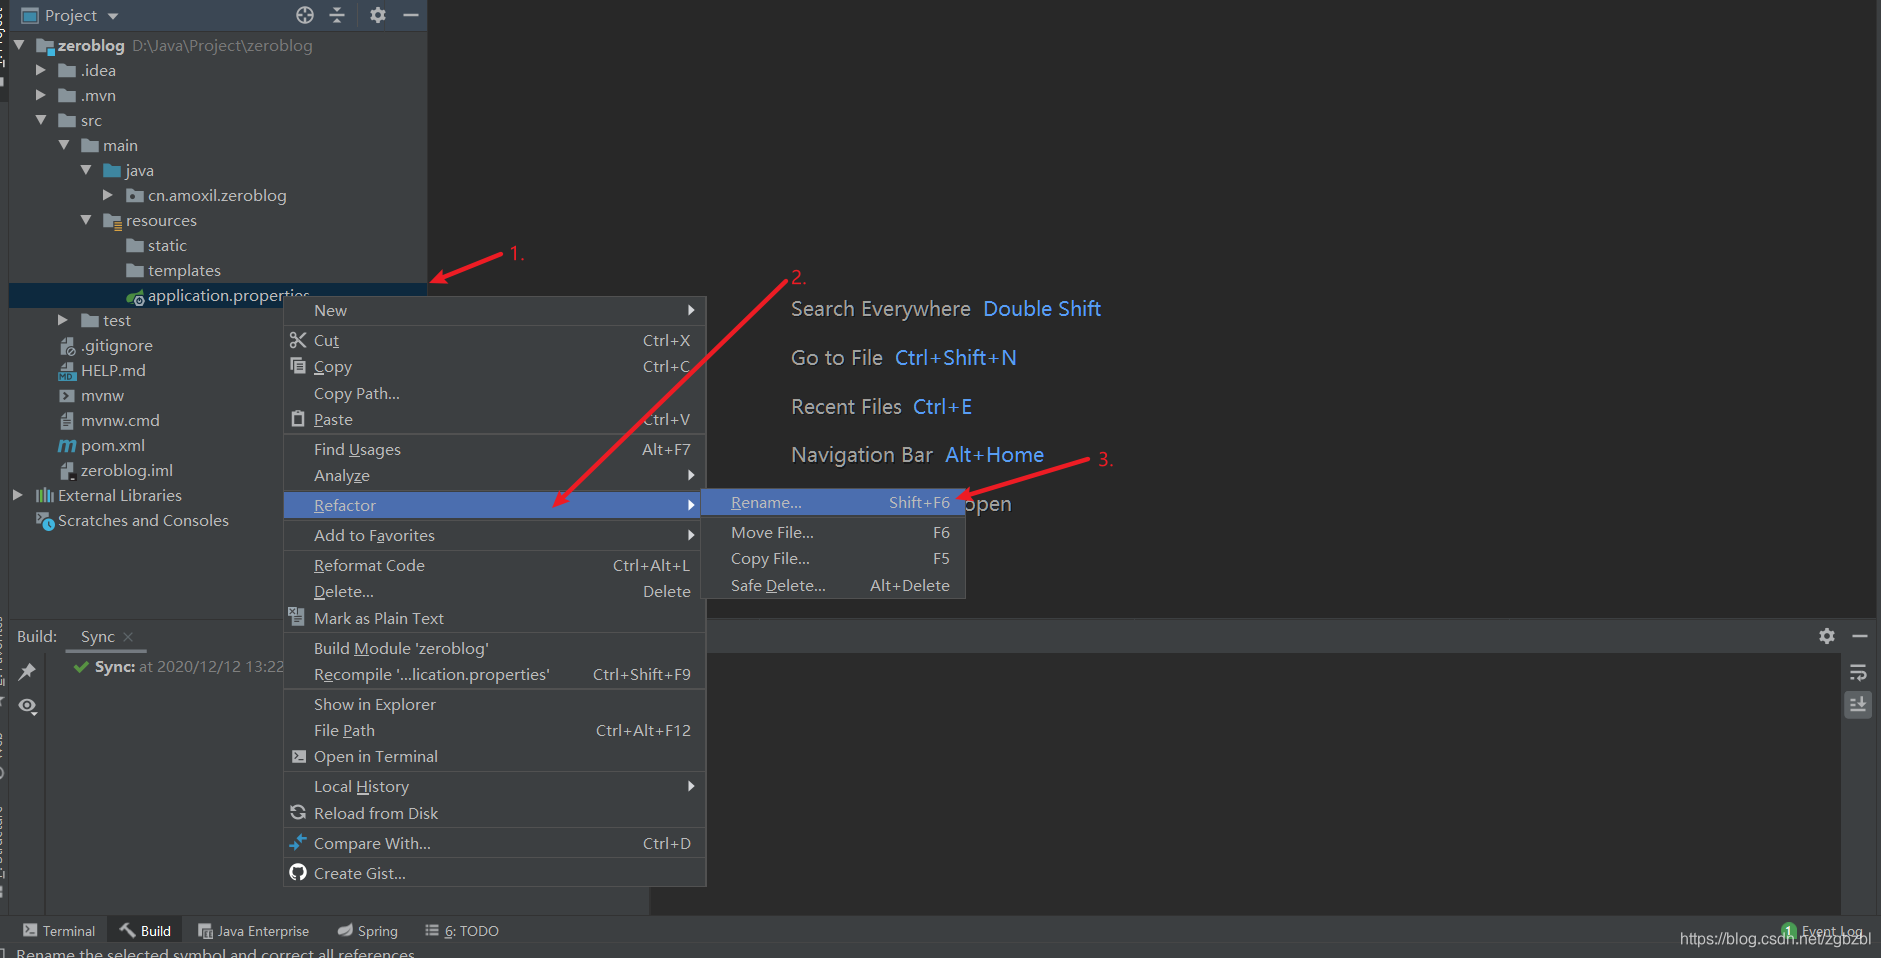This screenshot has height=958, width=1881.
Task: Toggle soft-wrap icon in Build output
Action: pos(1858,672)
